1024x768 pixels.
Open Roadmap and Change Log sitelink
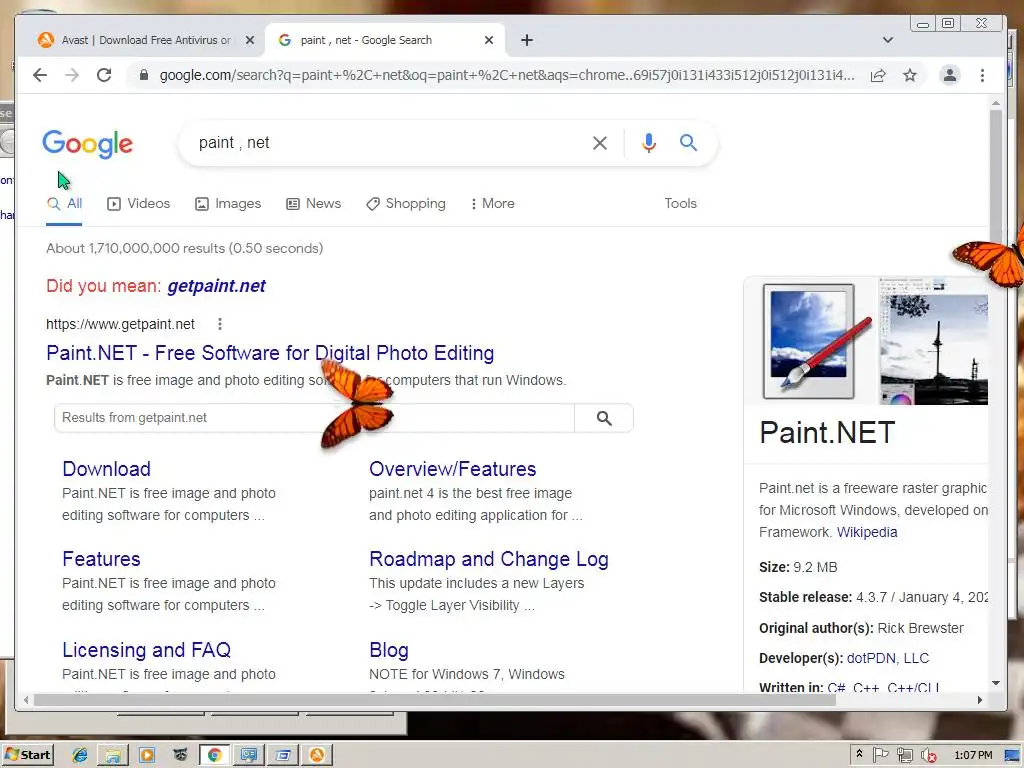point(488,559)
